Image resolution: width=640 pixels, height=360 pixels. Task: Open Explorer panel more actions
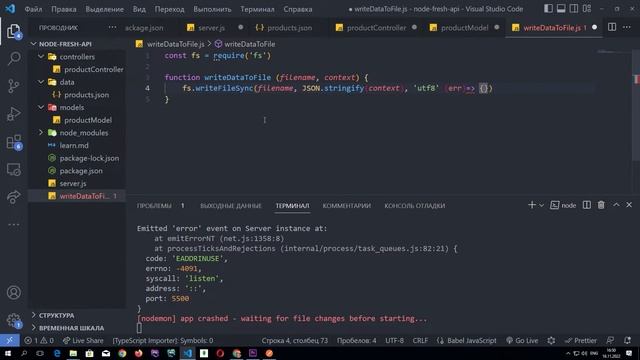tap(112, 27)
